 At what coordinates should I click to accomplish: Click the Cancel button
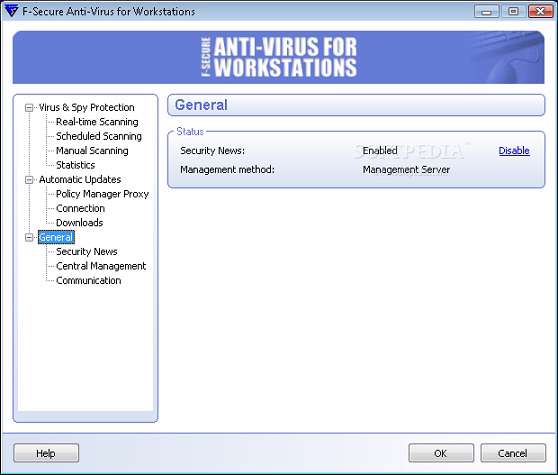[x=513, y=453]
